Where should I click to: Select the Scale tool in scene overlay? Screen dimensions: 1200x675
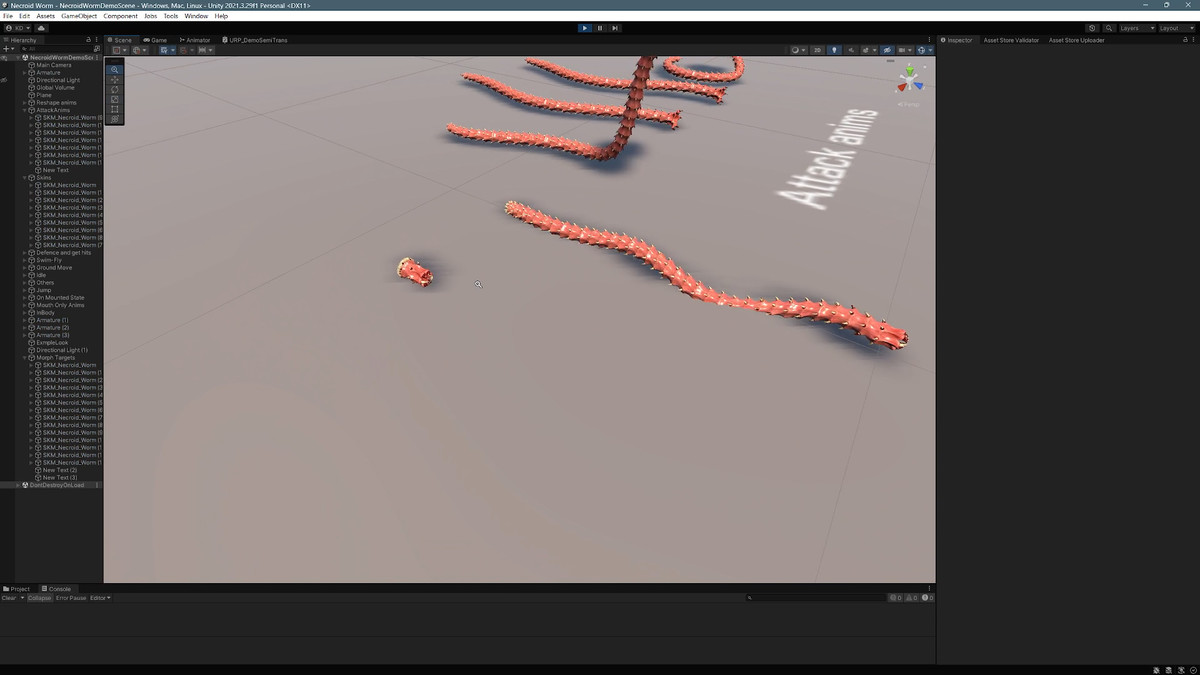point(115,100)
